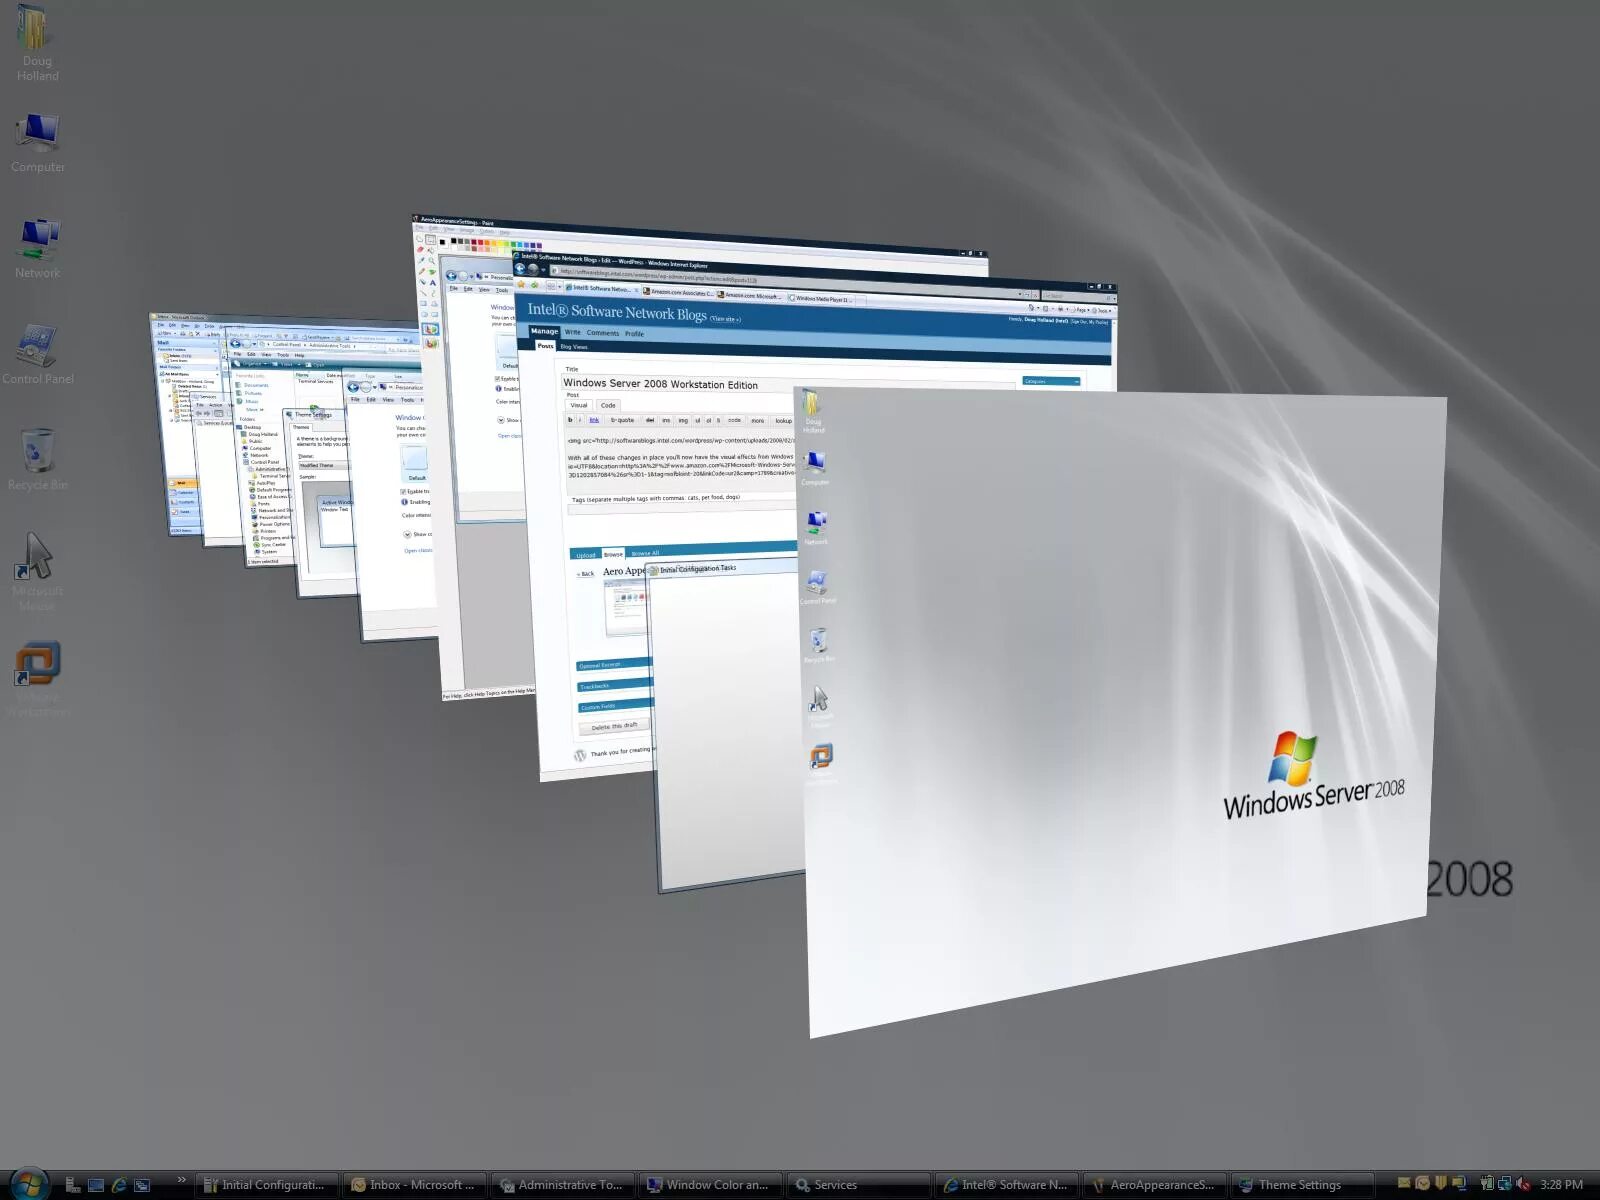The image size is (1600, 1200).
Task: Click Delete this draft button
Action: pyautogui.click(x=614, y=727)
